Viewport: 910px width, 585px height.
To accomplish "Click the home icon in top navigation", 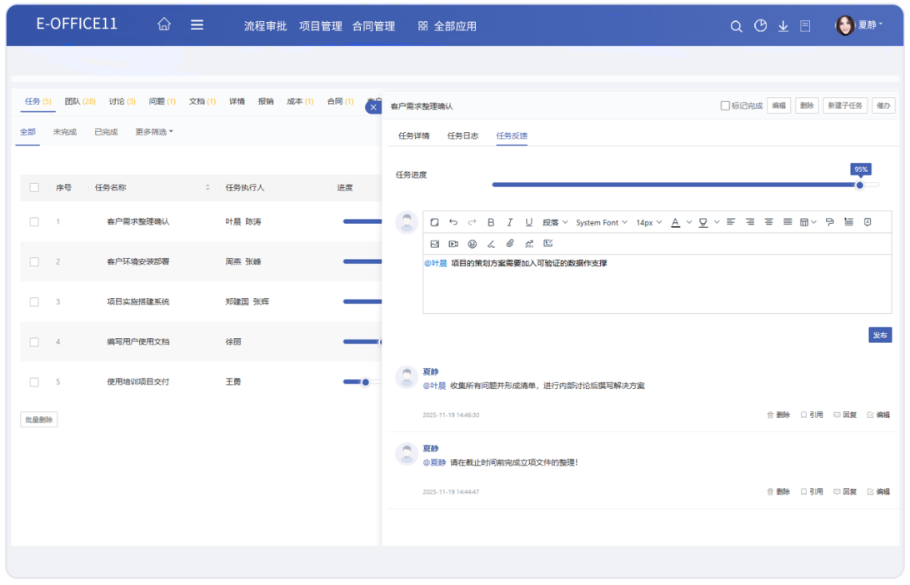I will point(164,25).
